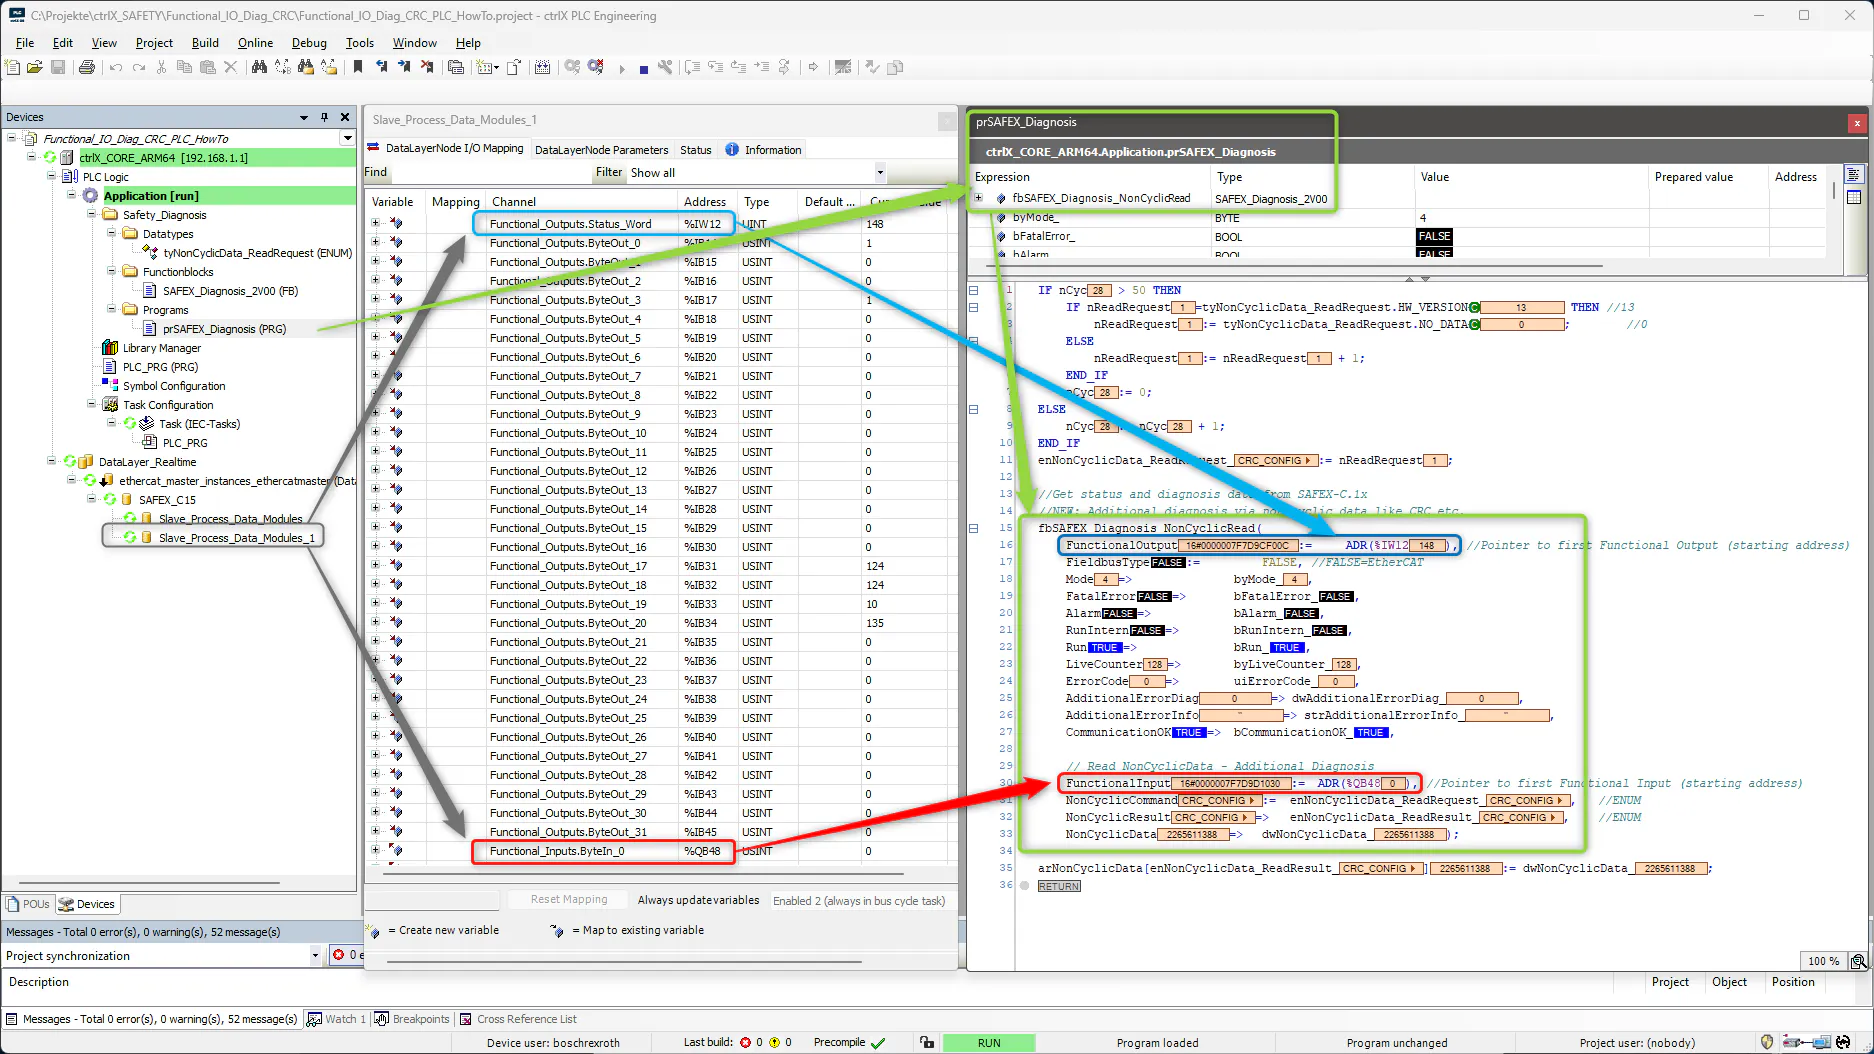The image size is (1874, 1054).
Task: Expand fbSAFEX_Diagnosis_NonCyclicRead expression row
Action: [979, 198]
